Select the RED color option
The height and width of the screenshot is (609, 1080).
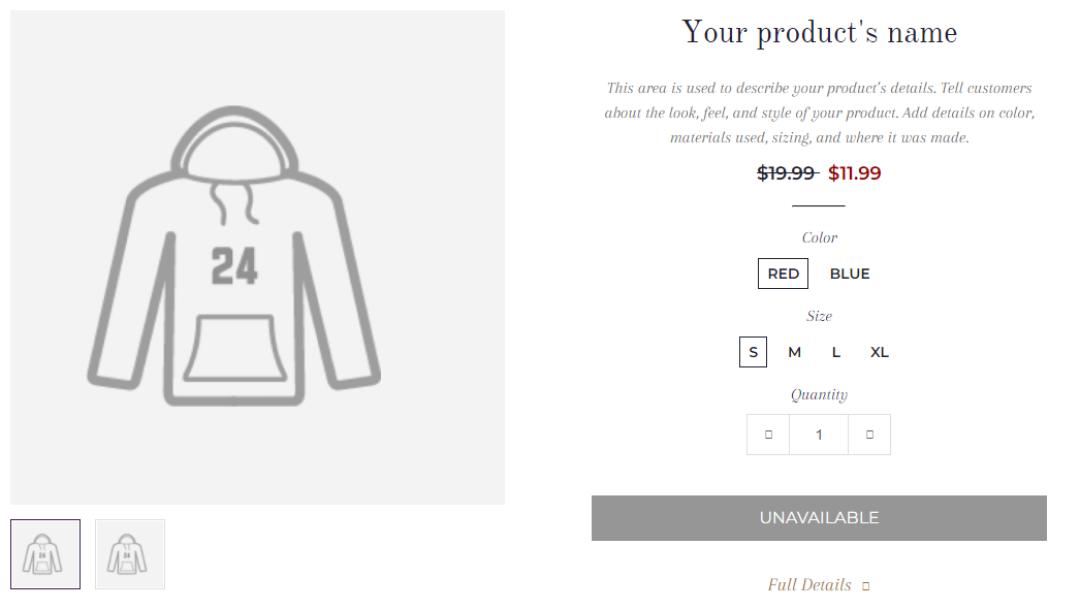click(x=783, y=274)
